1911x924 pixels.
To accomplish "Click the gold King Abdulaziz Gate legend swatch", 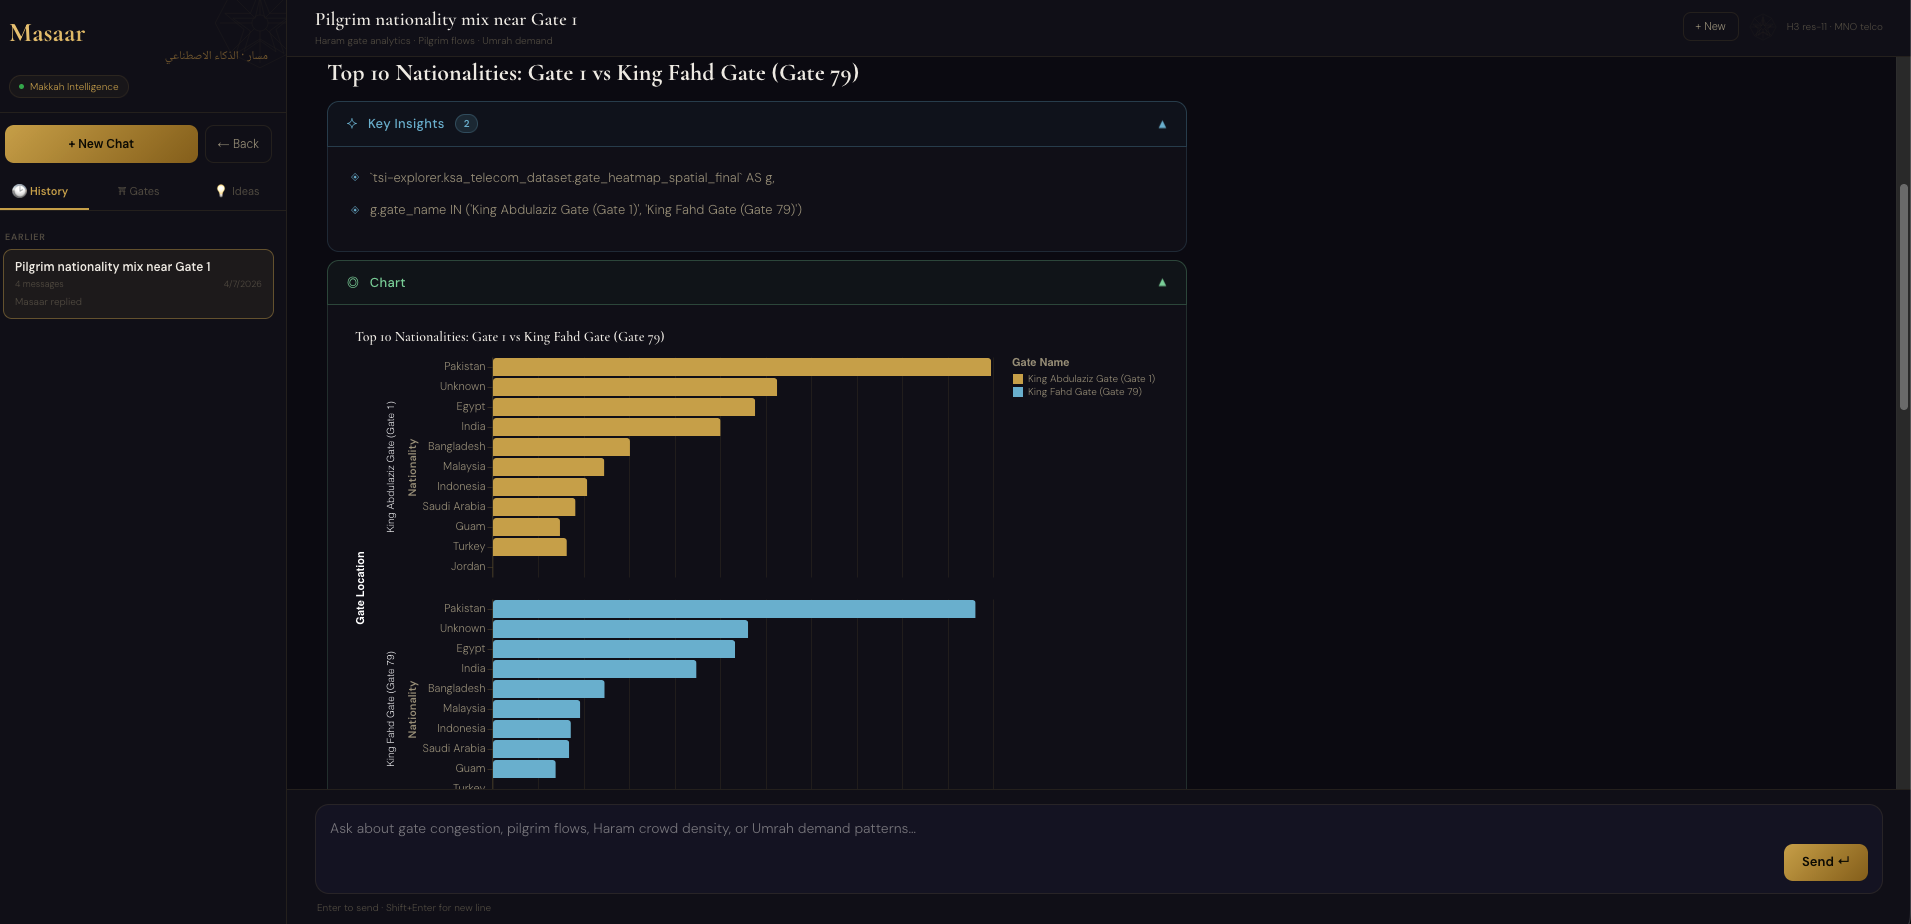I will click(x=1018, y=379).
